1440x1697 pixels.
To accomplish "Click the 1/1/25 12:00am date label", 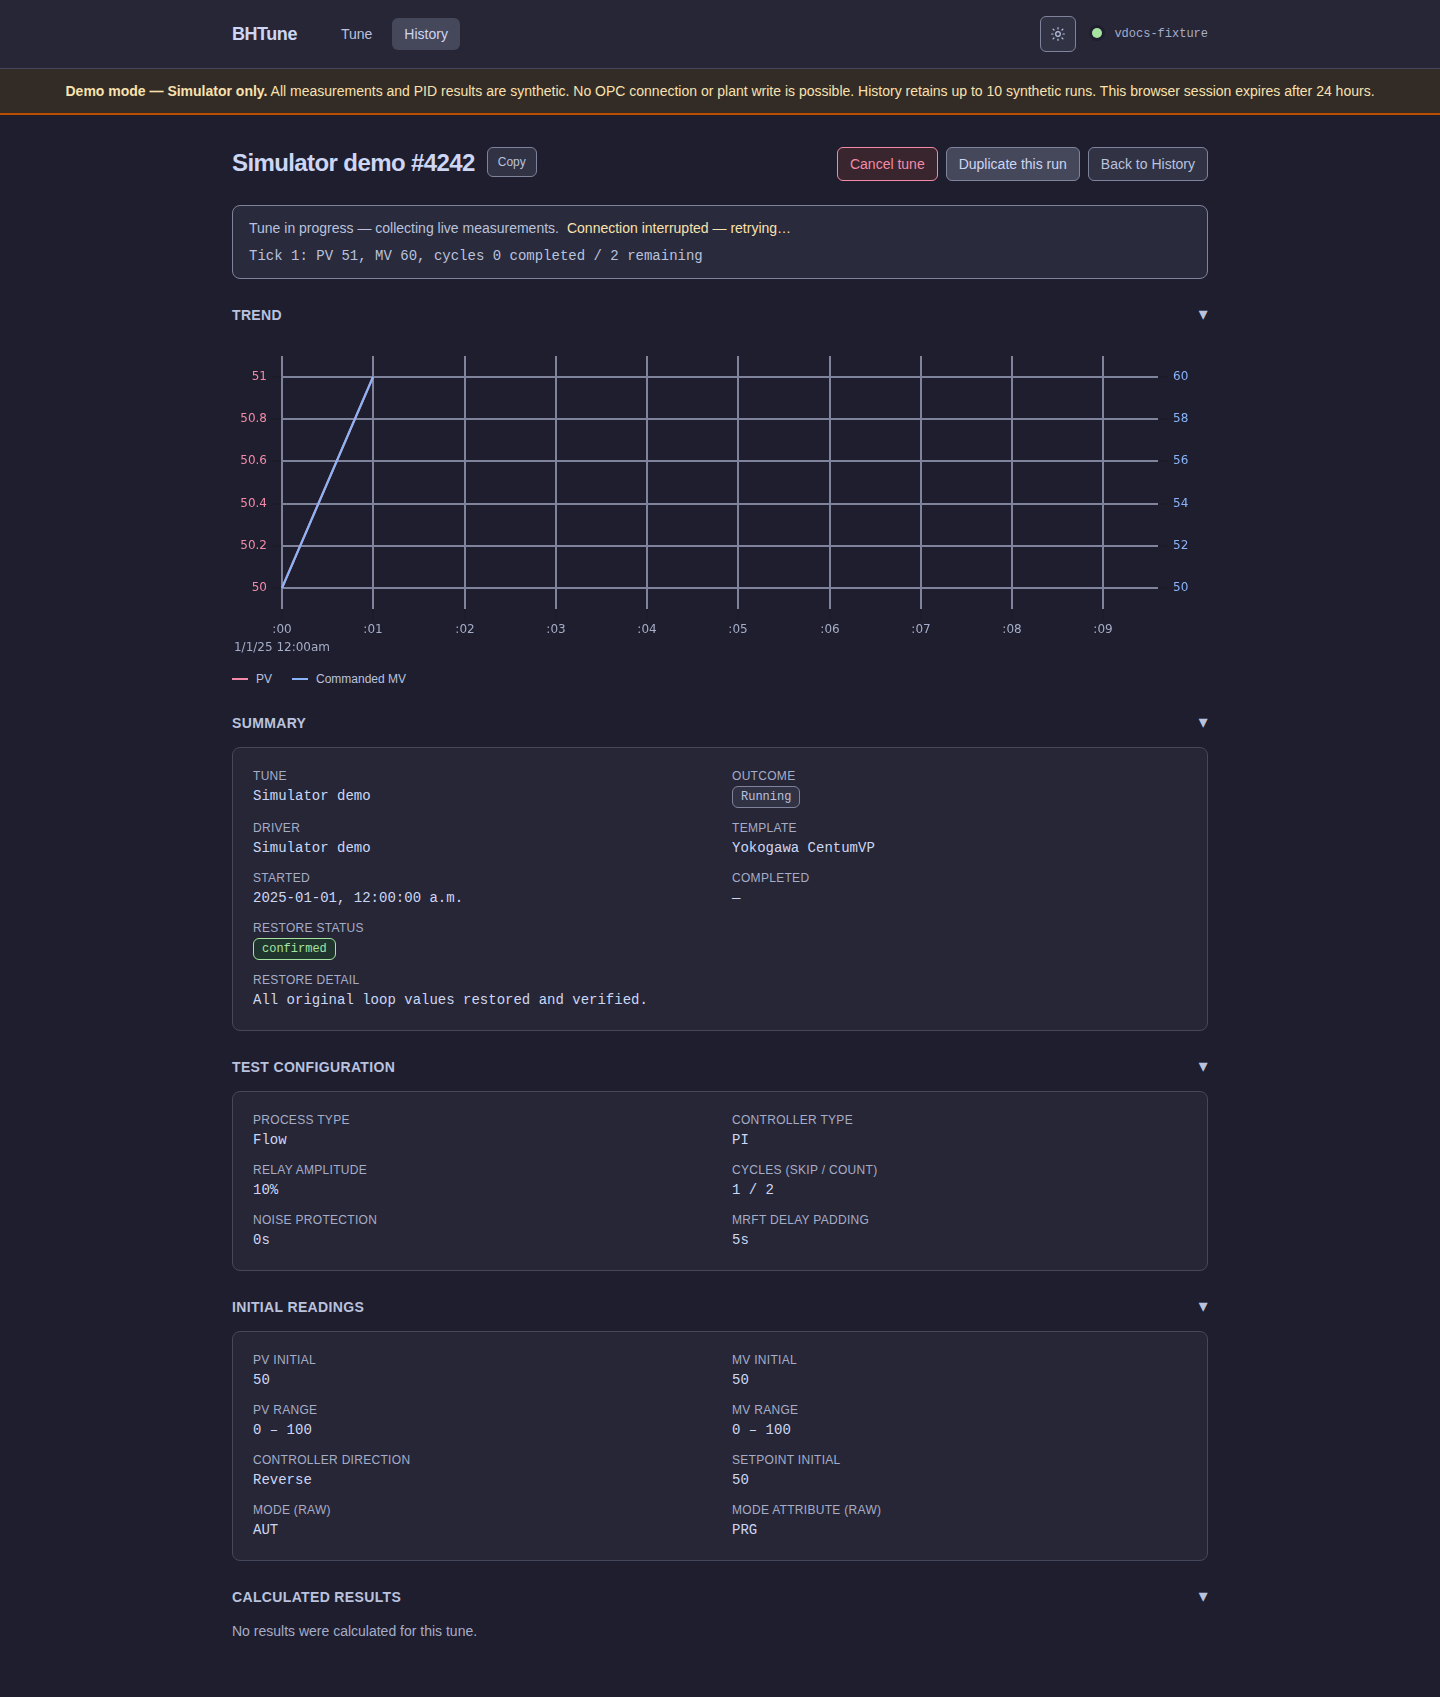I will point(282,647).
